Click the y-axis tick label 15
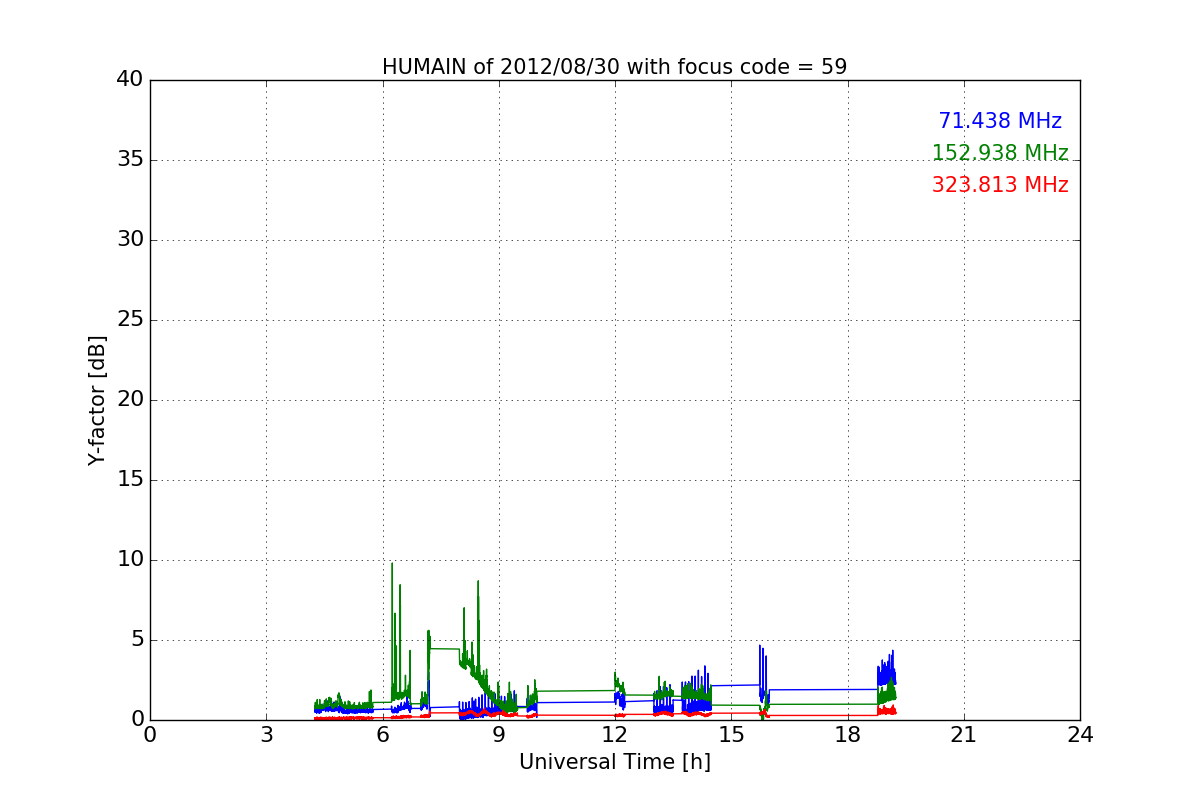Screen dimensions: 1200x800 coord(130,480)
